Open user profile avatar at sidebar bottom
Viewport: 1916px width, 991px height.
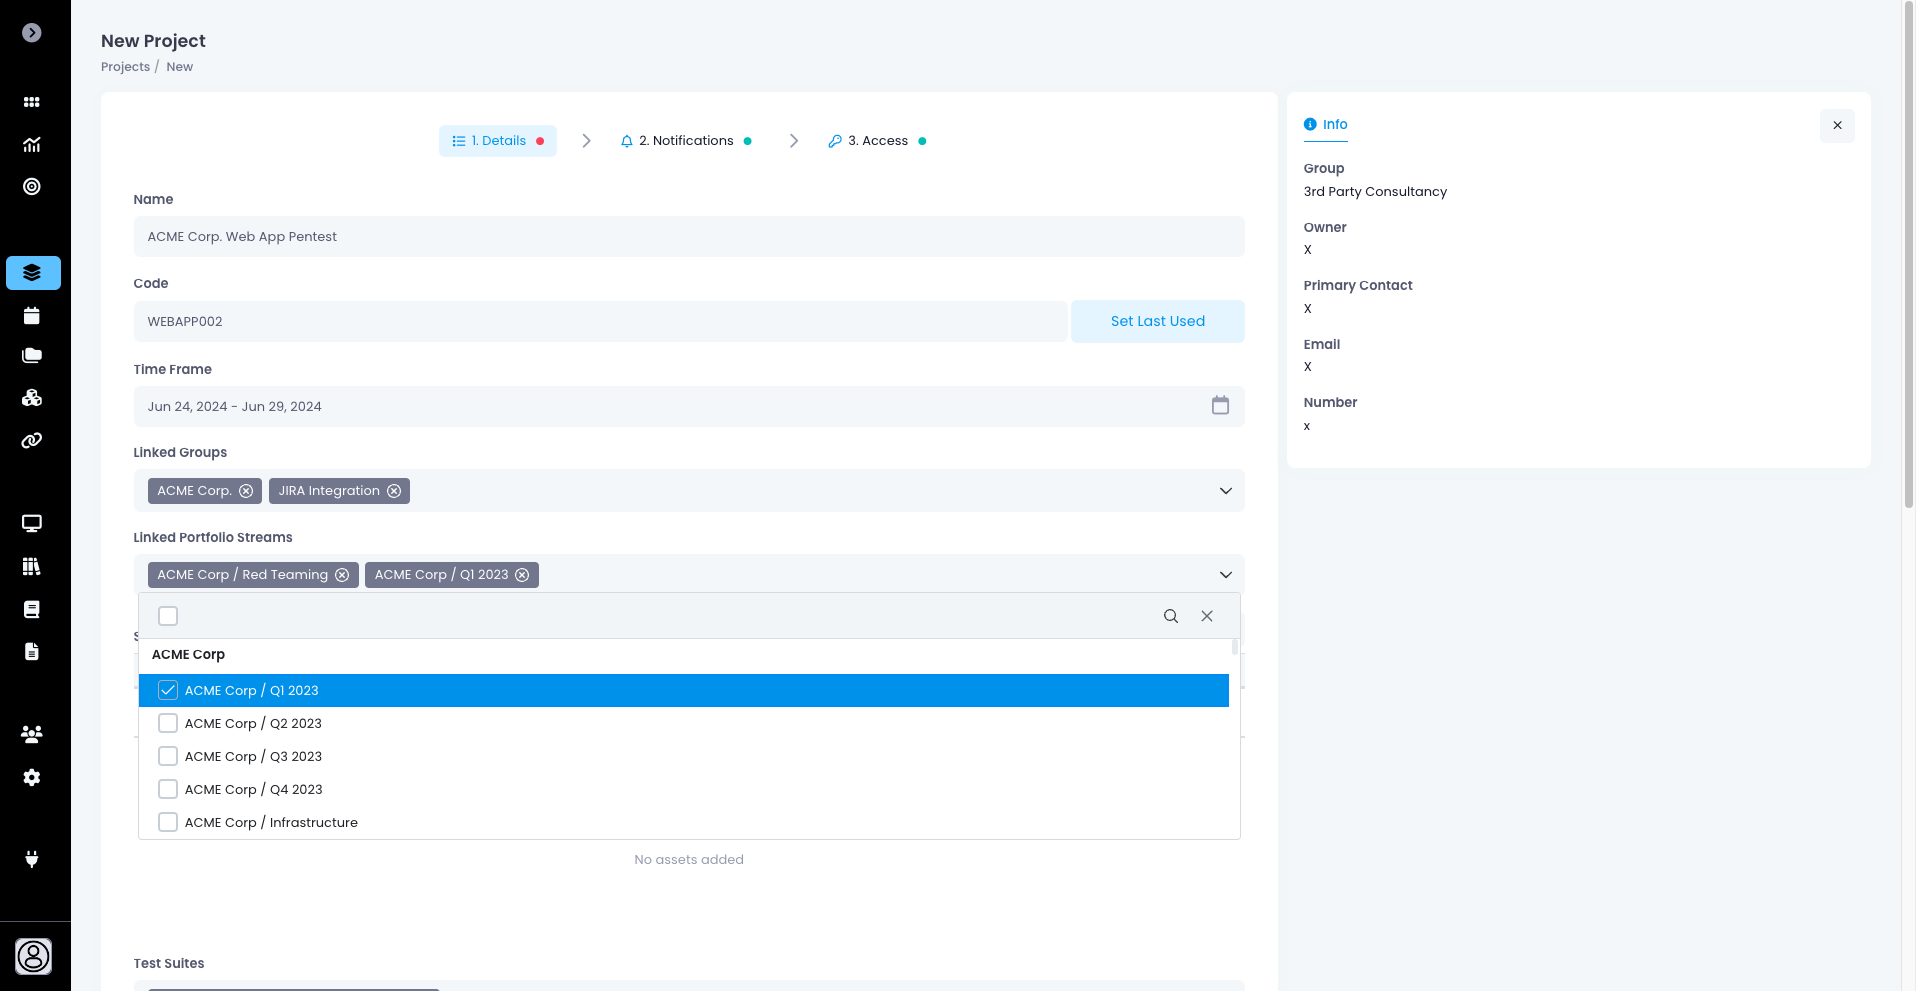coord(34,957)
